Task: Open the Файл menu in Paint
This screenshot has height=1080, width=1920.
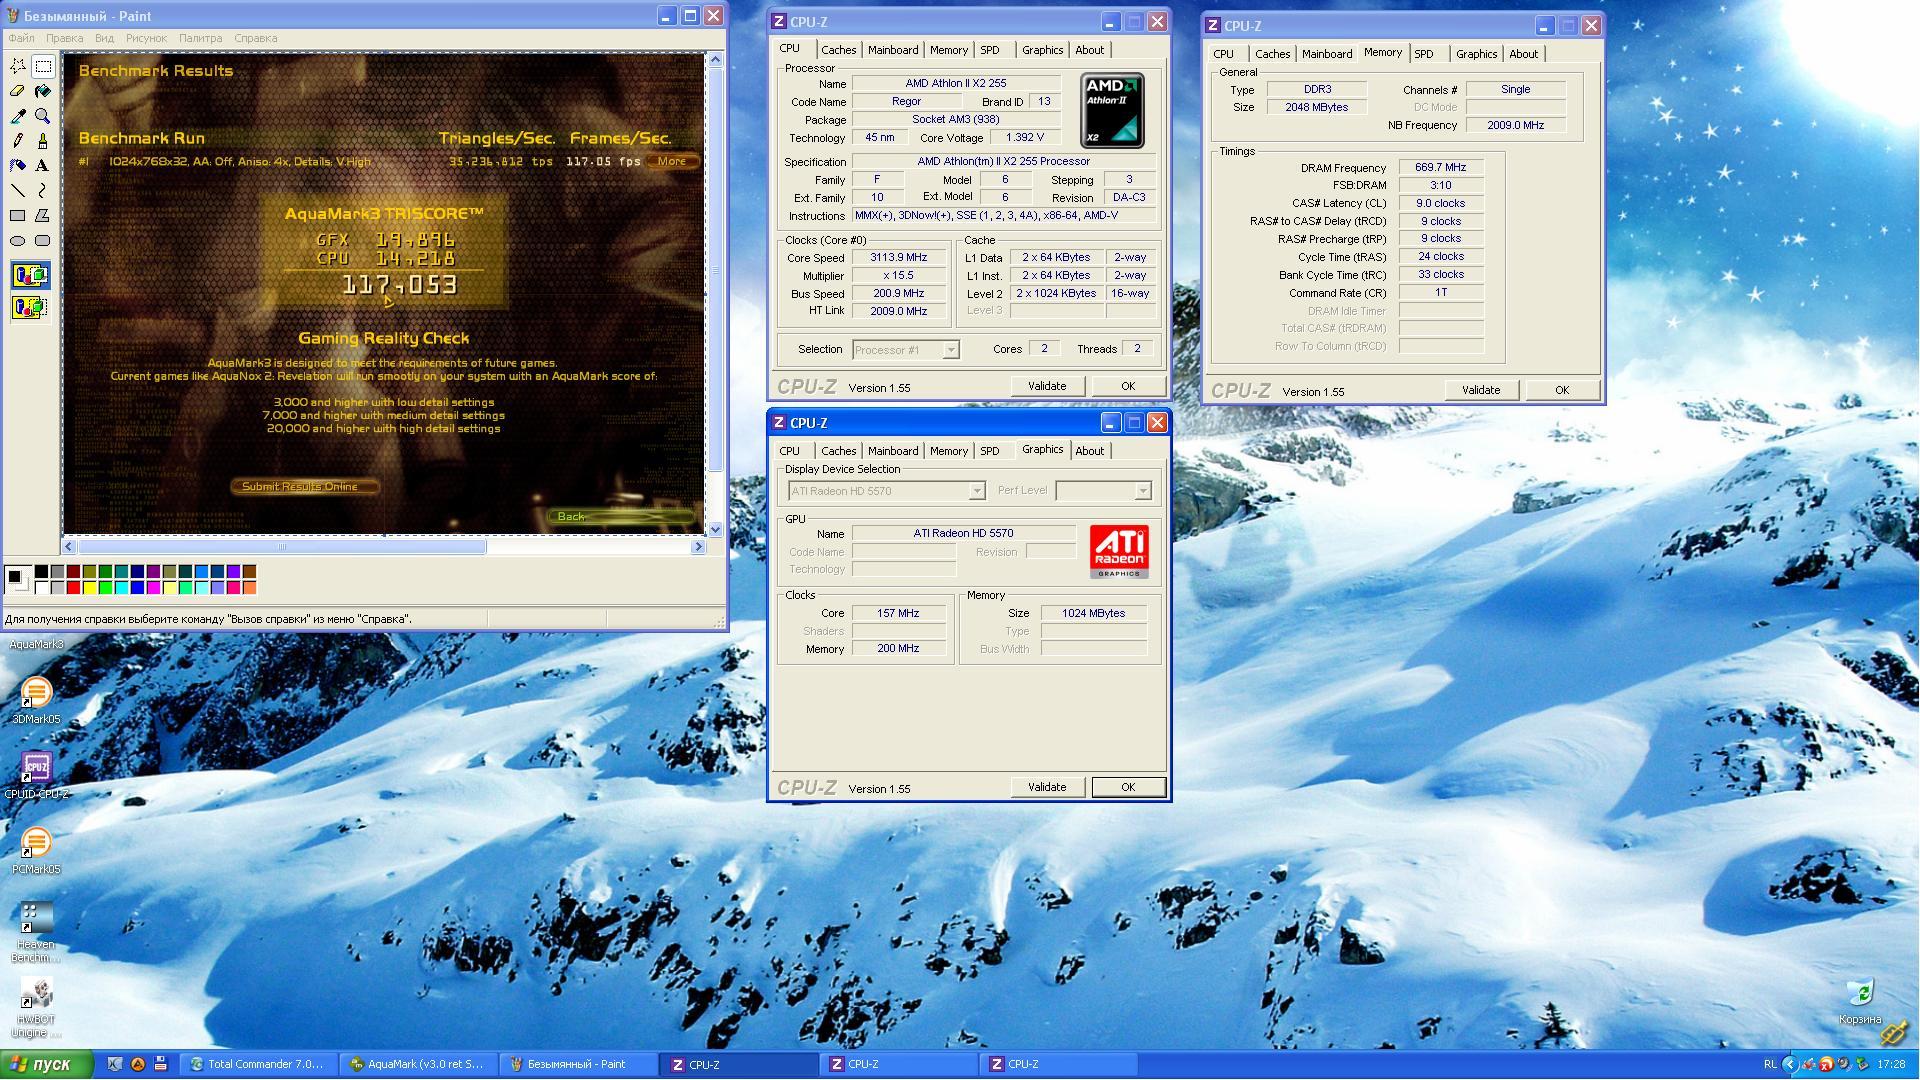Action: pyautogui.click(x=21, y=38)
